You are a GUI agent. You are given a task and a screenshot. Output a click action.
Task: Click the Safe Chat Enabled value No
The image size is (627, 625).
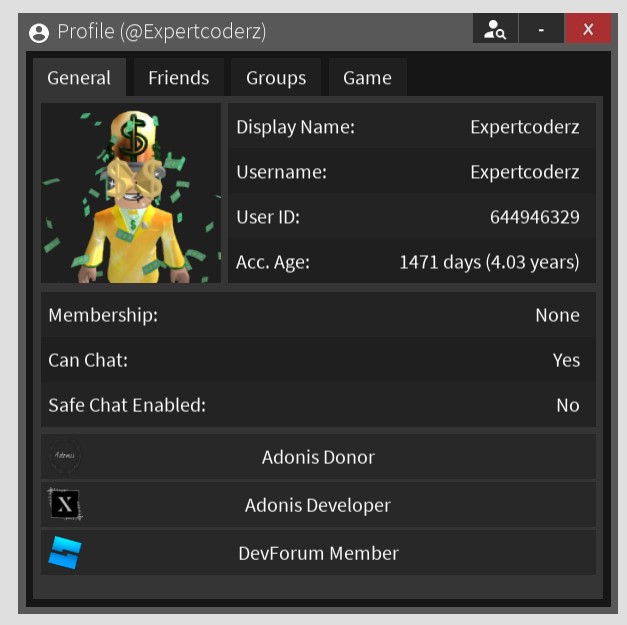568,405
